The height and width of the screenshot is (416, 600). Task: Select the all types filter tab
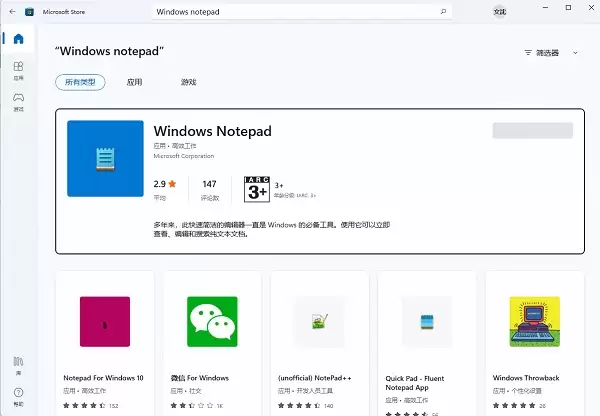[x=80, y=82]
